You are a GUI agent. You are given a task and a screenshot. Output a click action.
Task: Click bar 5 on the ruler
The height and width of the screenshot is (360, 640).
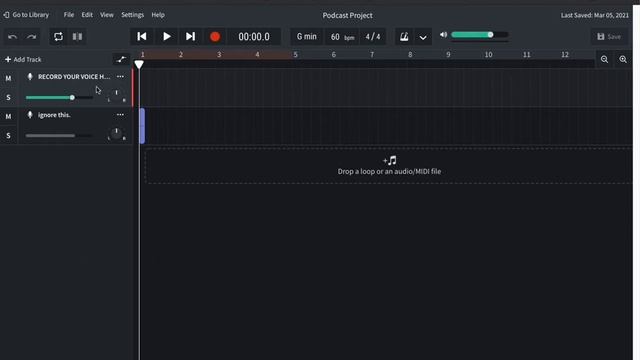295,55
